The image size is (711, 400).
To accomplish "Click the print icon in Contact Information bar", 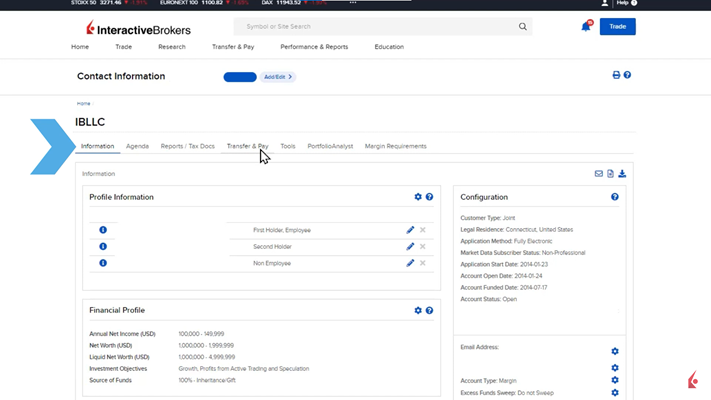I will pyautogui.click(x=616, y=75).
